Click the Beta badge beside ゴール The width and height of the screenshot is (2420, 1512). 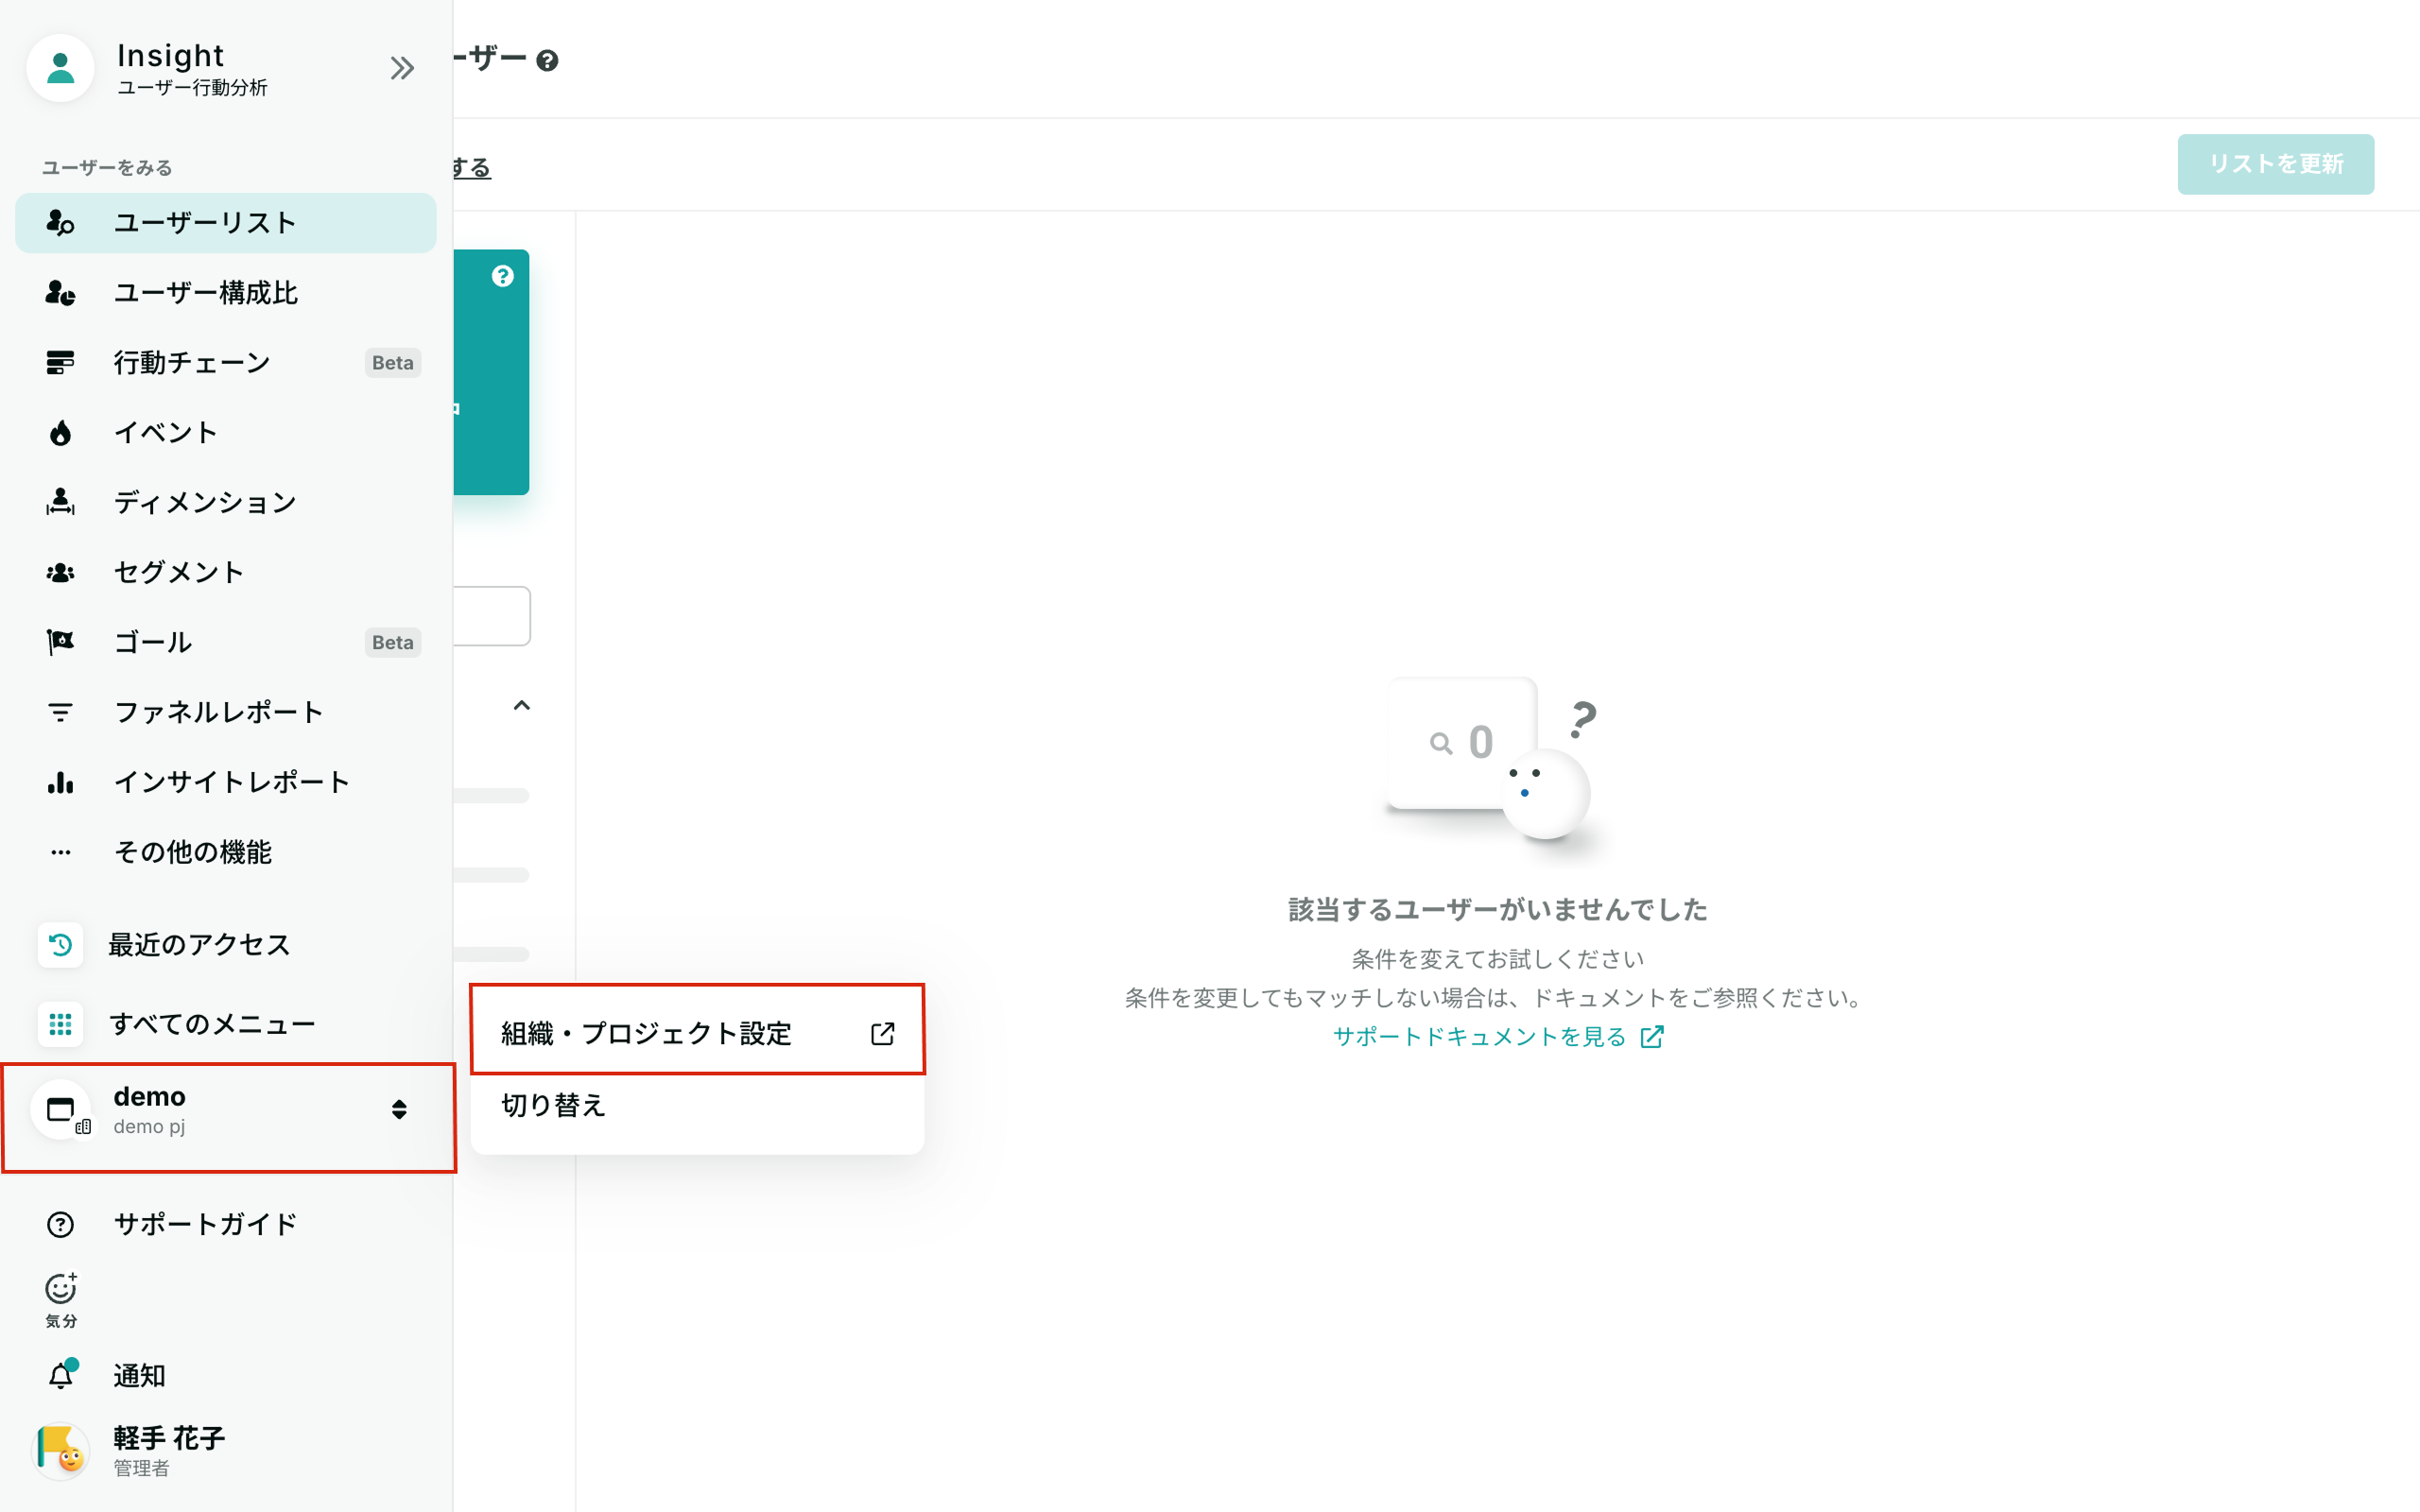point(393,642)
